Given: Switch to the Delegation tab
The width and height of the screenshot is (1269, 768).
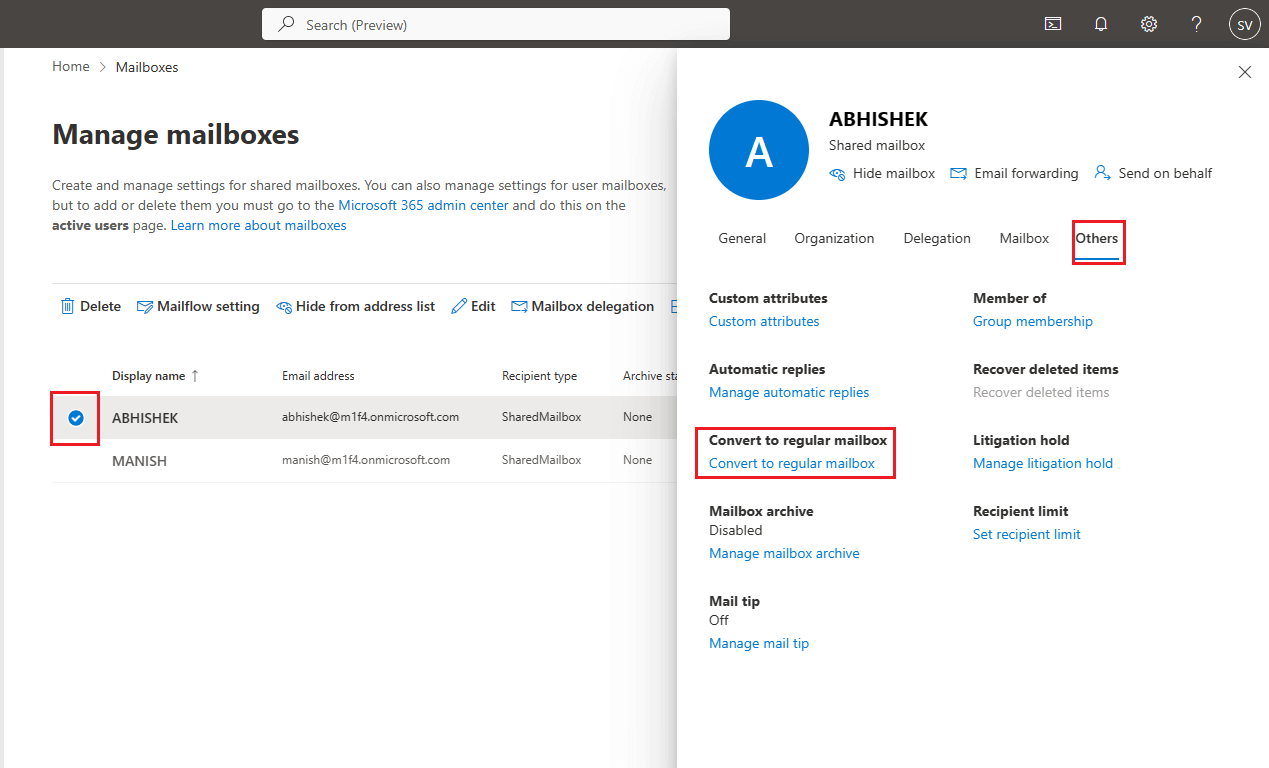Looking at the screenshot, I should tap(936, 238).
